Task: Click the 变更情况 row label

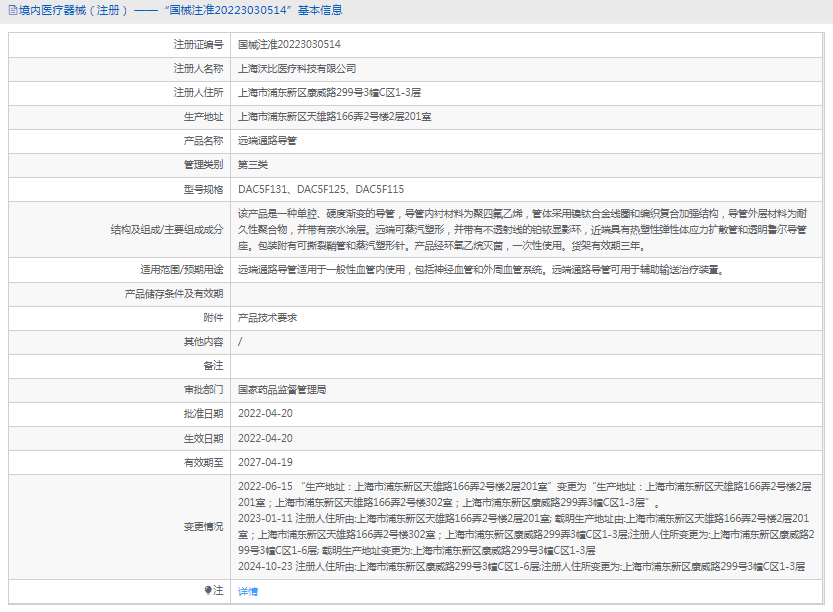Action: click(x=203, y=526)
